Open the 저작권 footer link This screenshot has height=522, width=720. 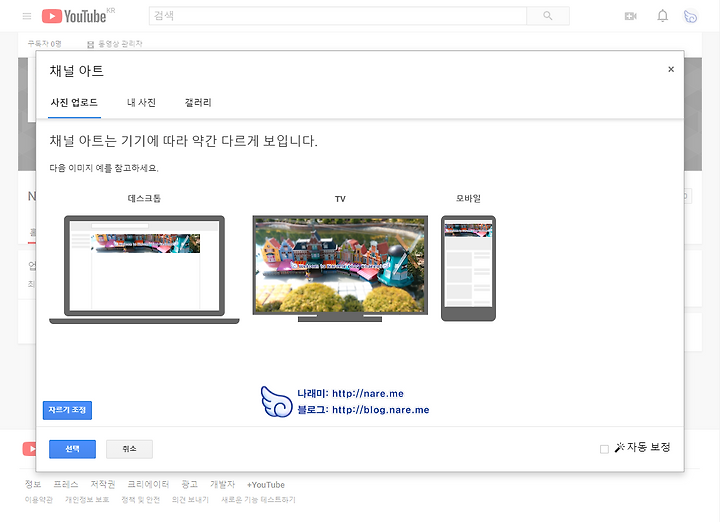click(103, 484)
